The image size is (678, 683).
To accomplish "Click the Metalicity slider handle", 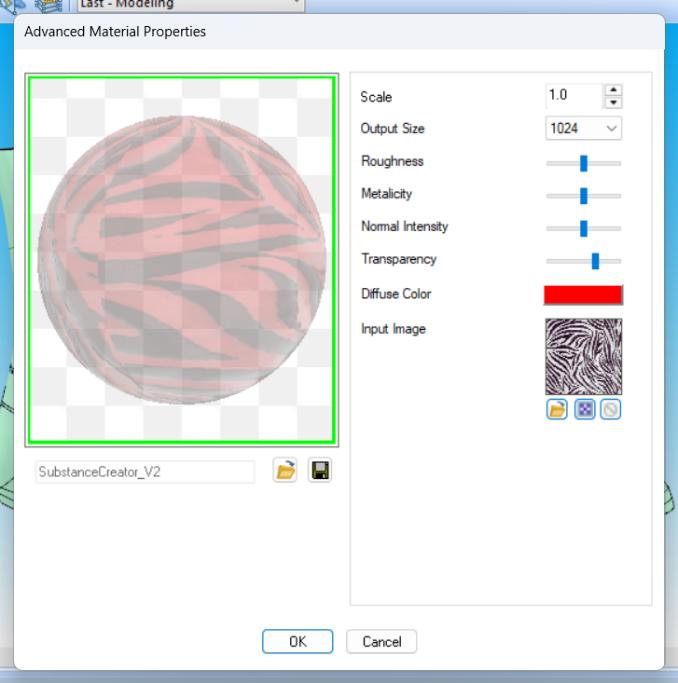I will [x=584, y=196].
